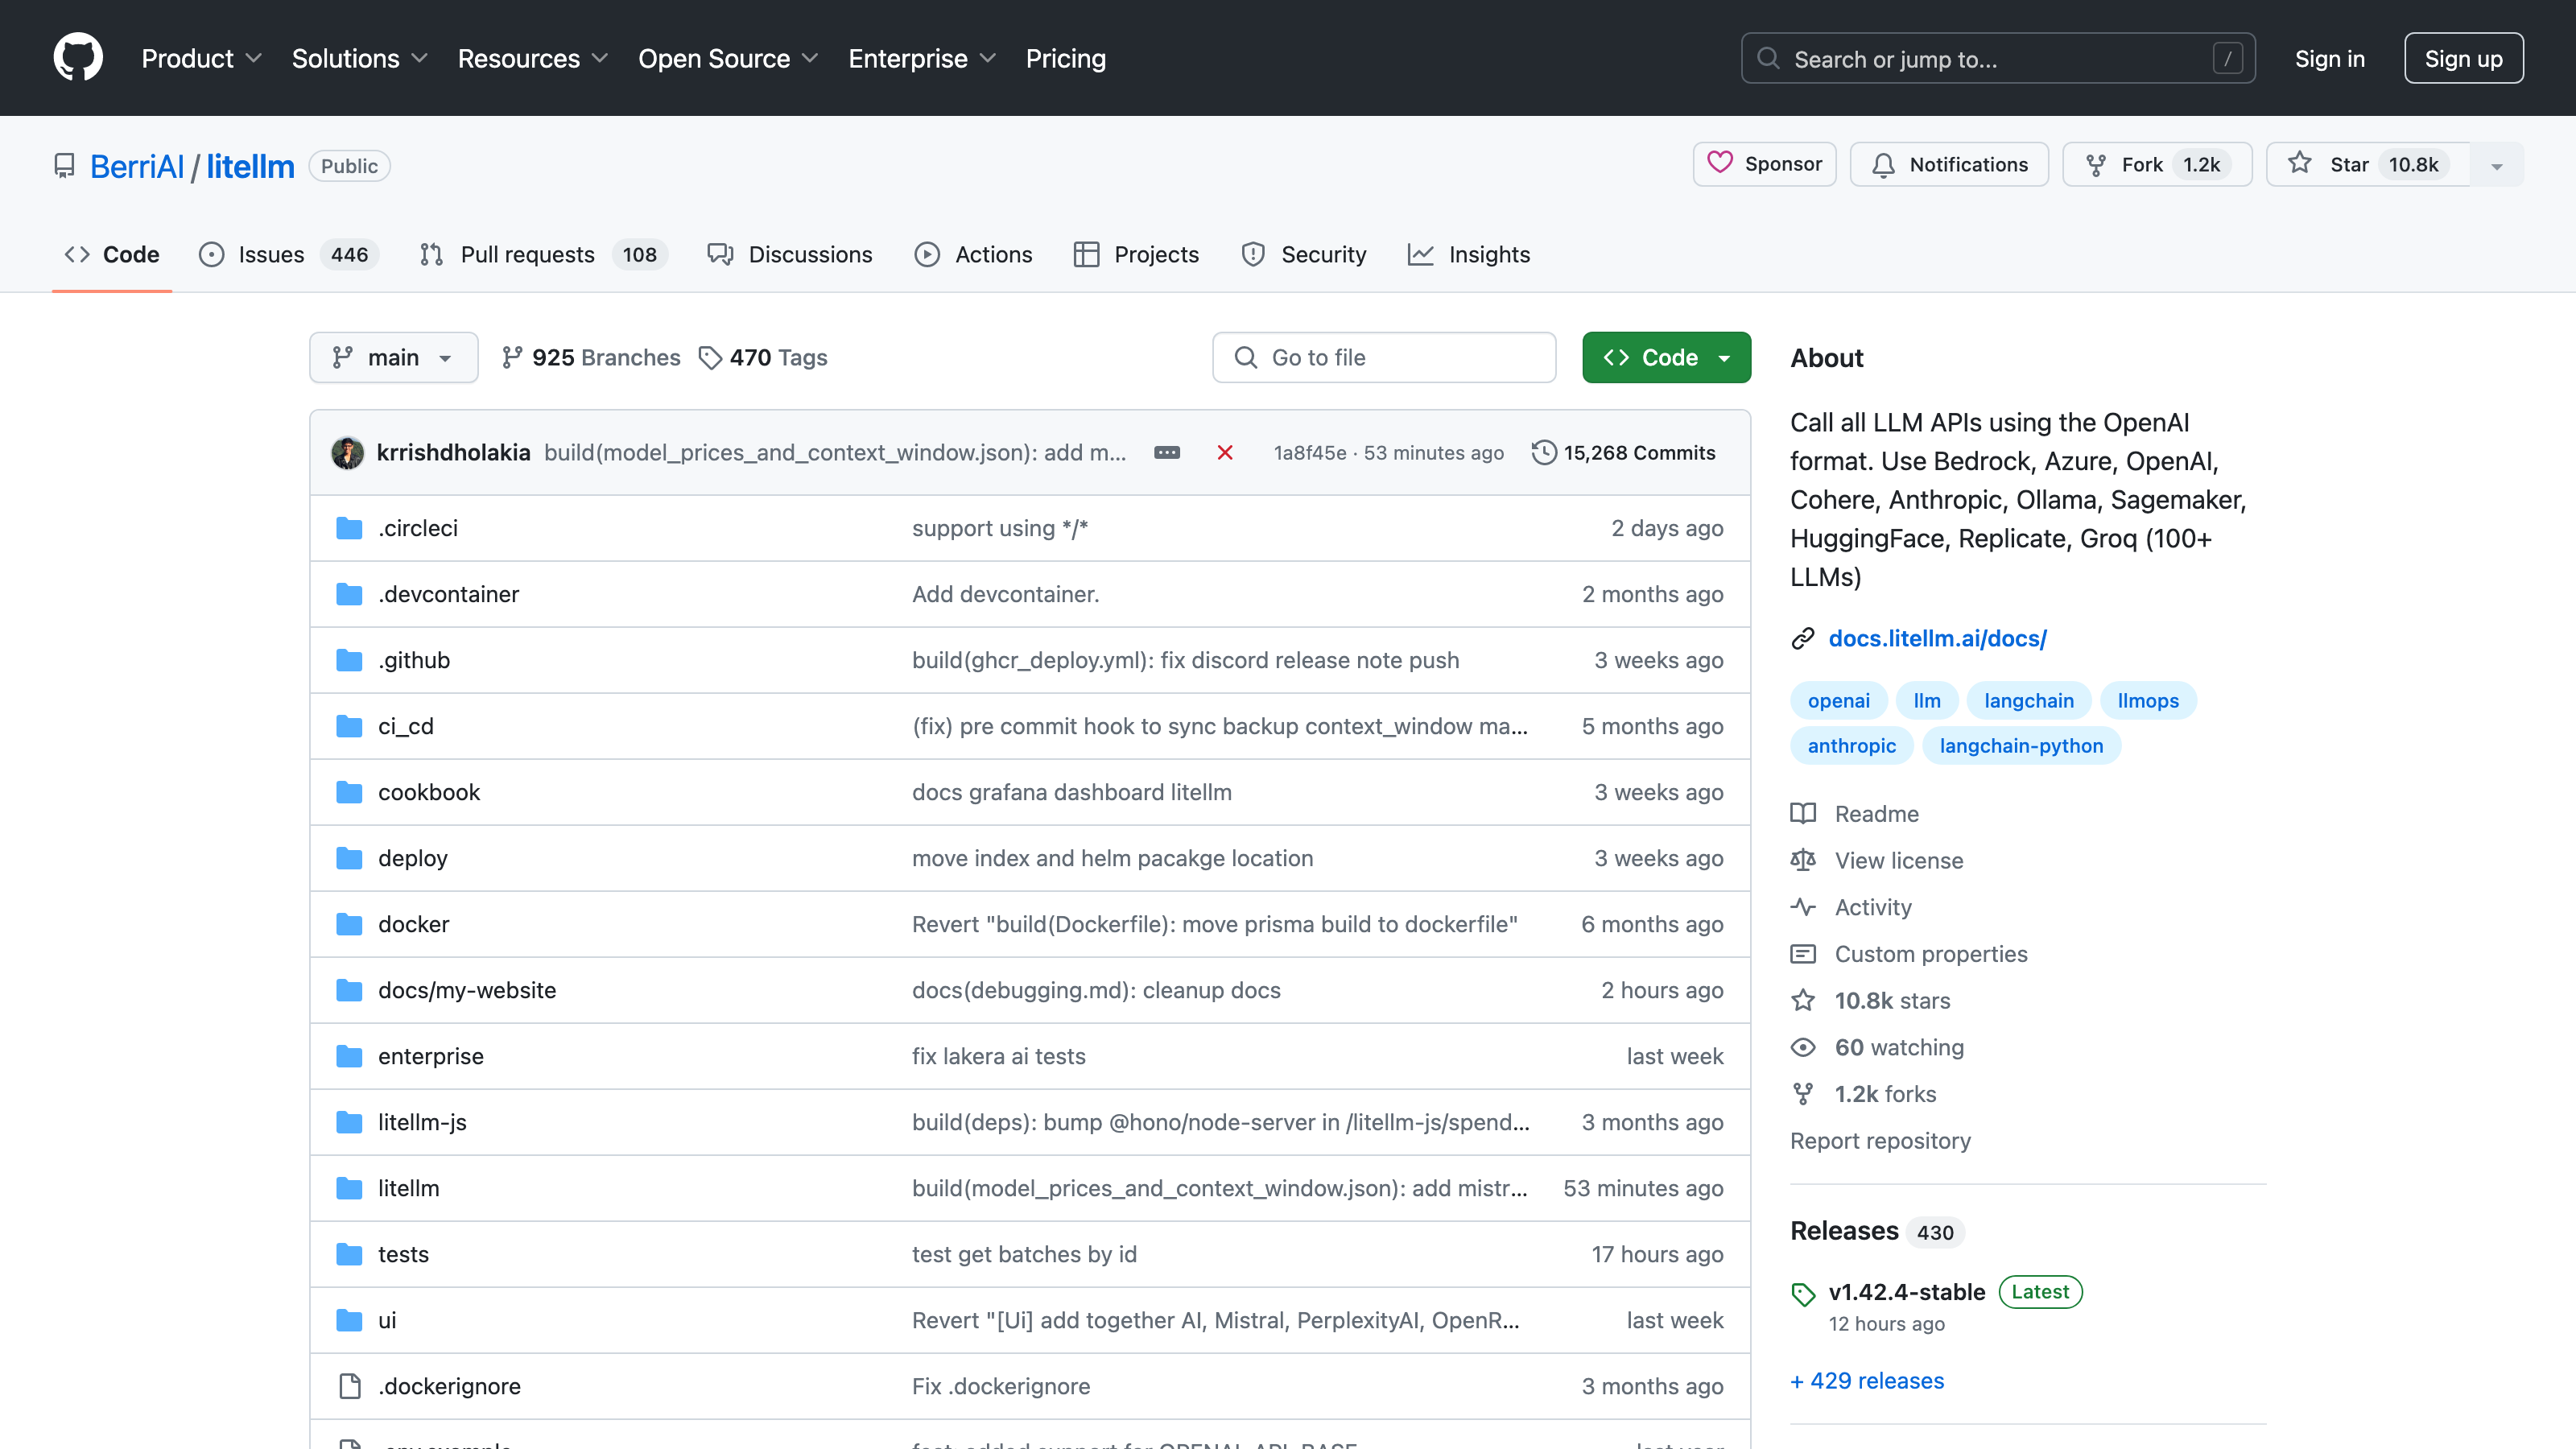Open the tests folder icon
The width and height of the screenshot is (2576, 1449).
click(349, 1254)
